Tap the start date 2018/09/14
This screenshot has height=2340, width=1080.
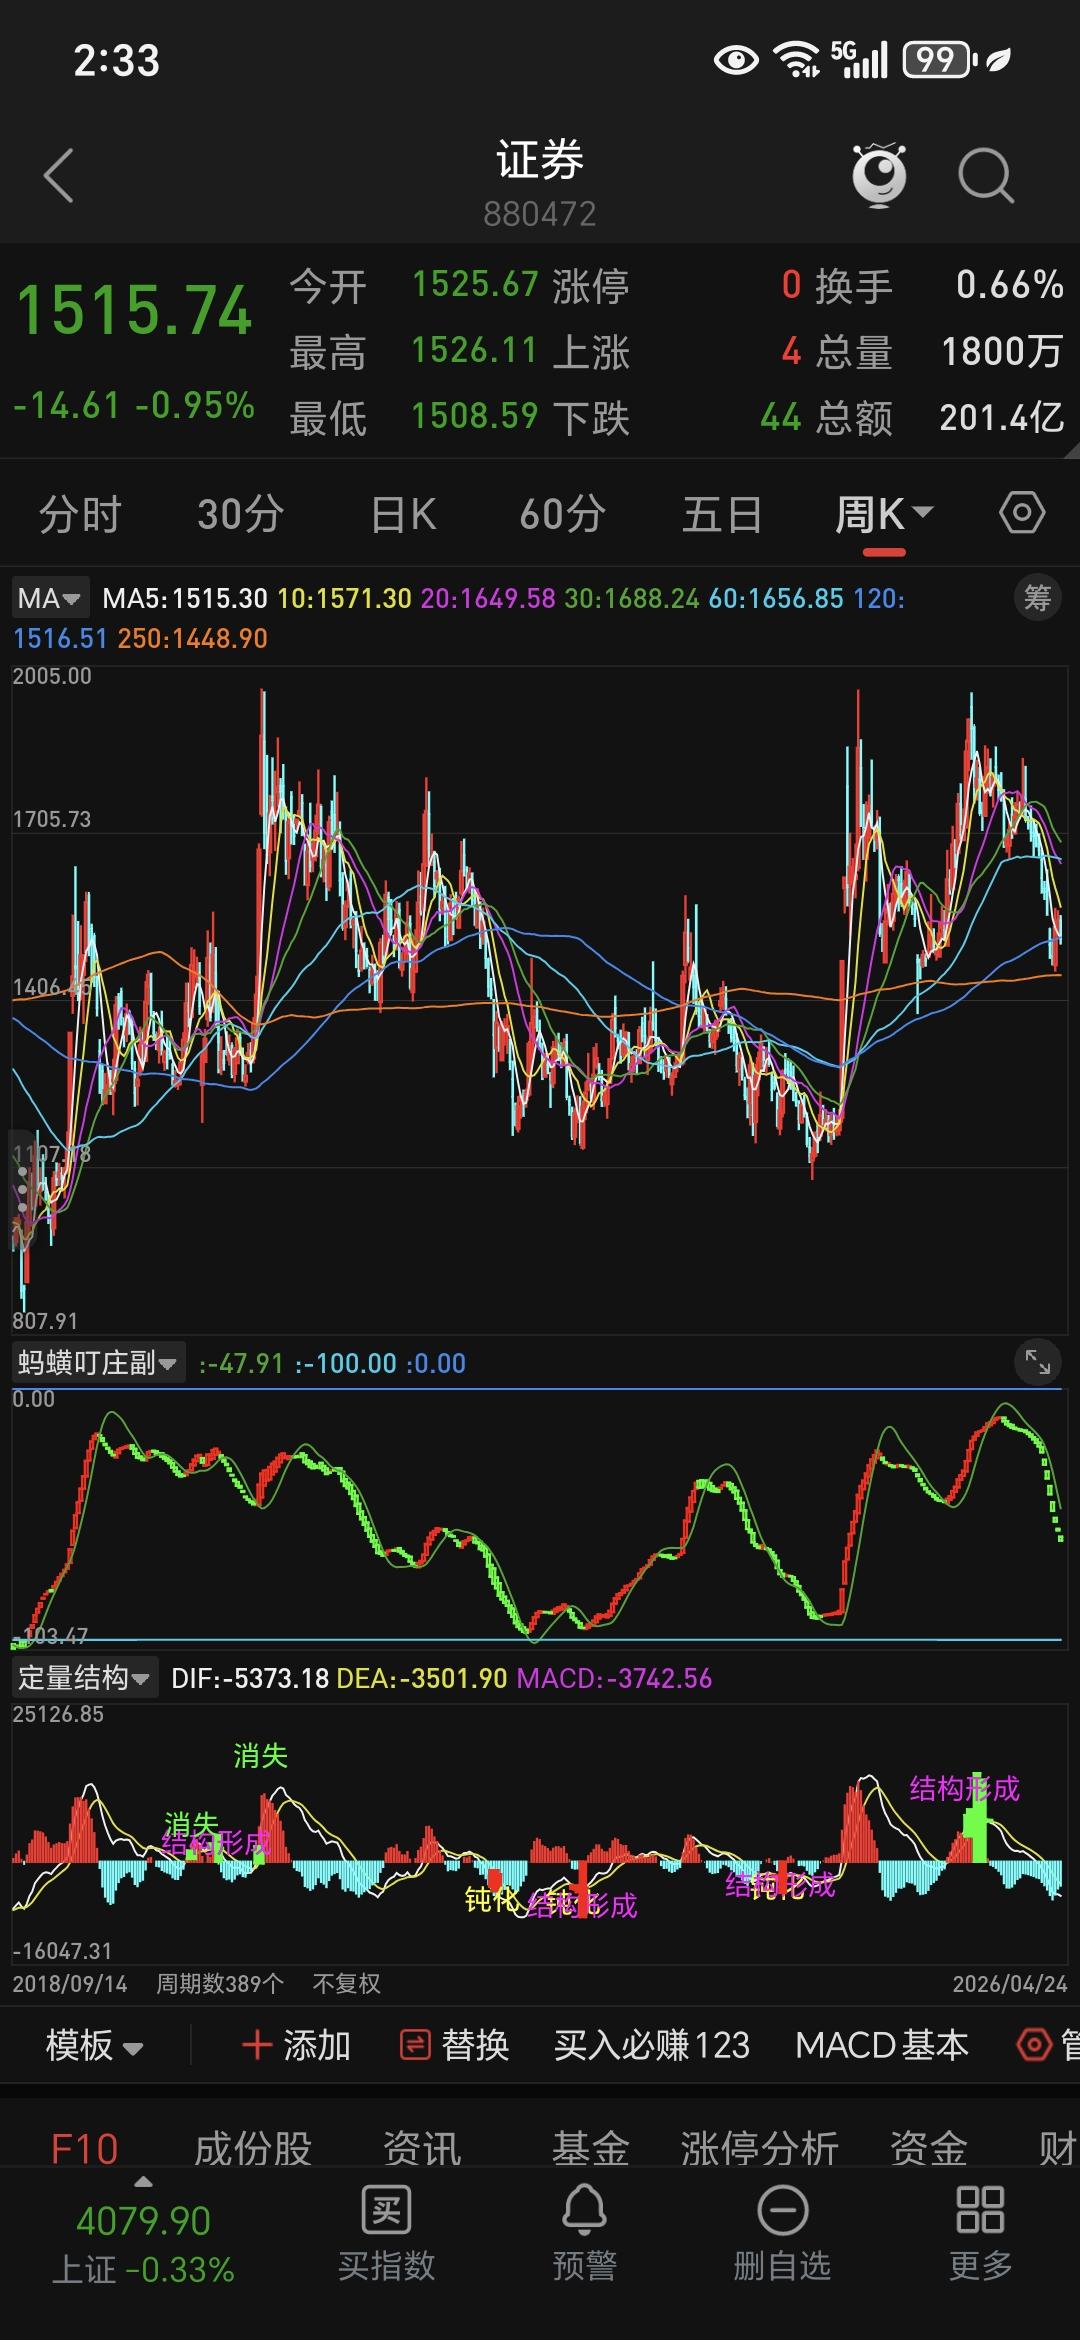pos(70,1983)
